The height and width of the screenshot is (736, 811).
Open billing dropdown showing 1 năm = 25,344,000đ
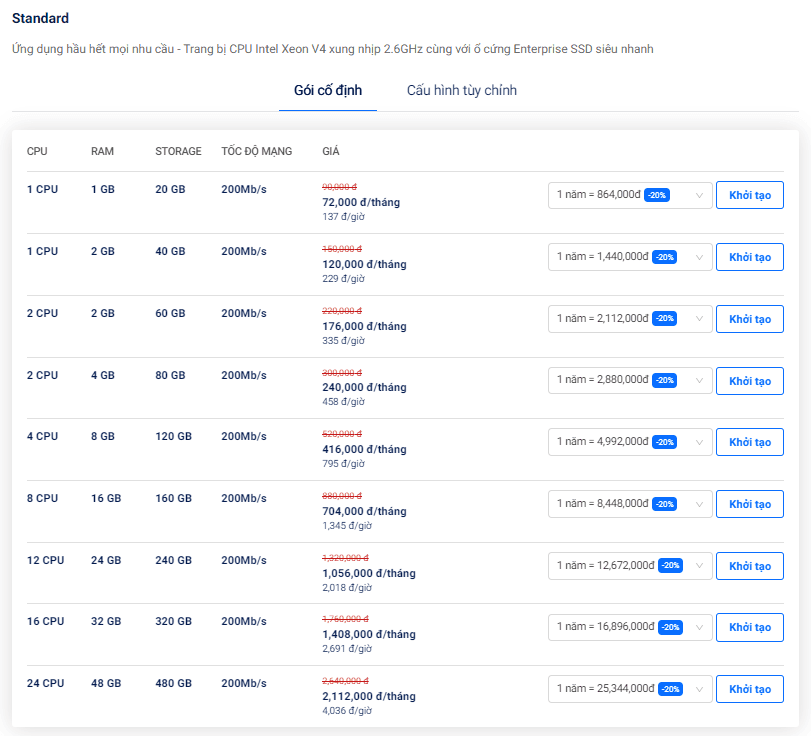coord(630,689)
